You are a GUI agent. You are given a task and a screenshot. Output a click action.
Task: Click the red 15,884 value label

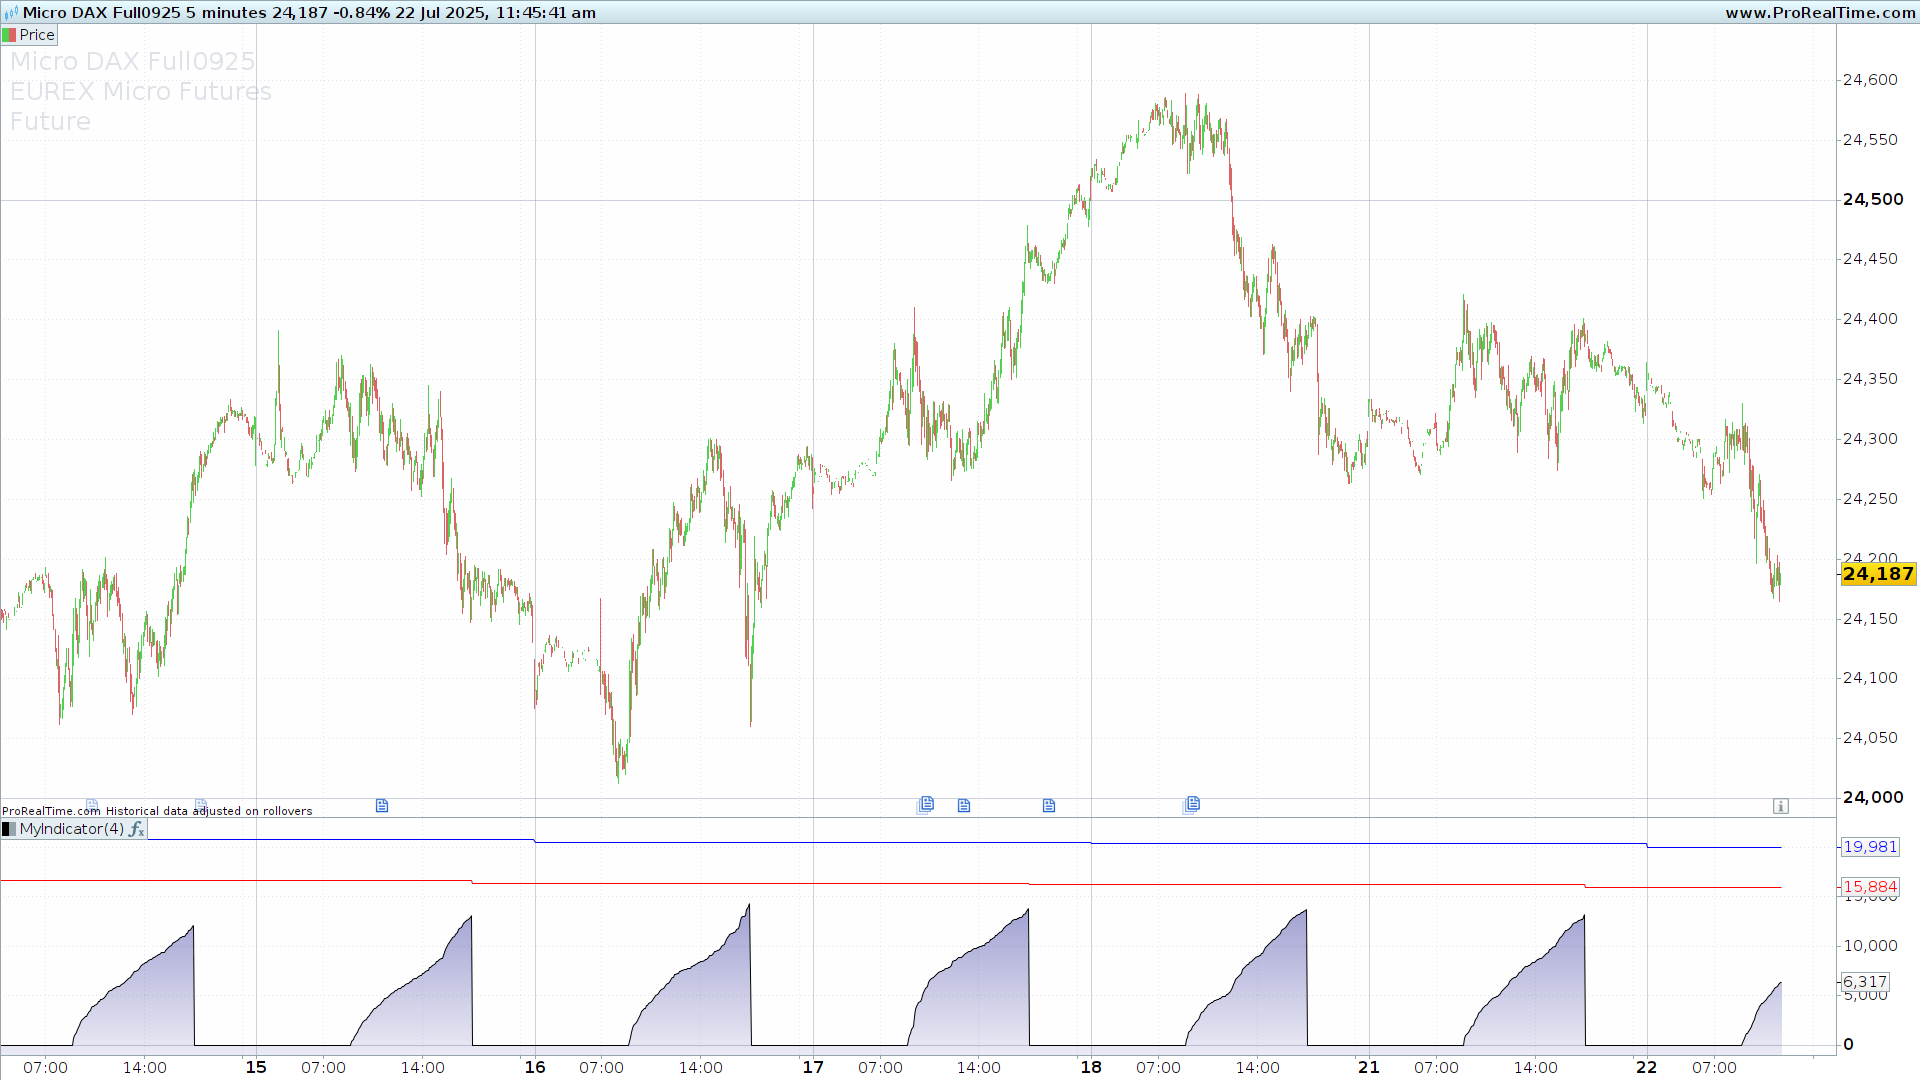pyautogui.click(x=1869, y=887)
